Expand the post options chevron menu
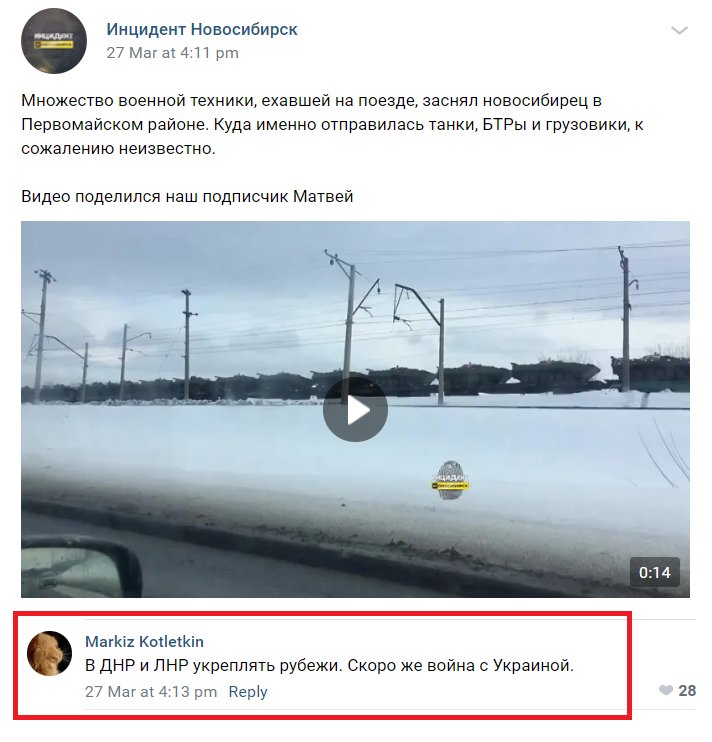 (679, 31)
